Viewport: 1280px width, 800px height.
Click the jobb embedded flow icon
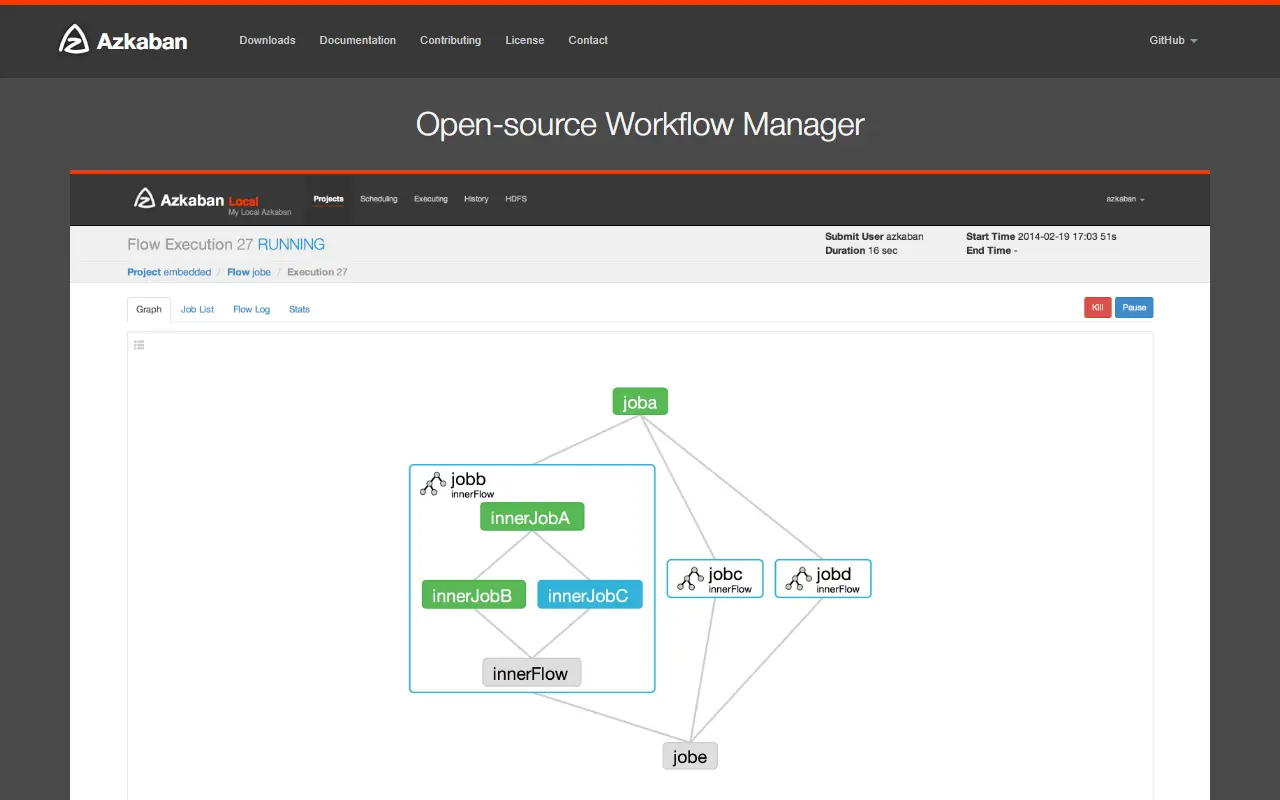click(x=433, y=484)
